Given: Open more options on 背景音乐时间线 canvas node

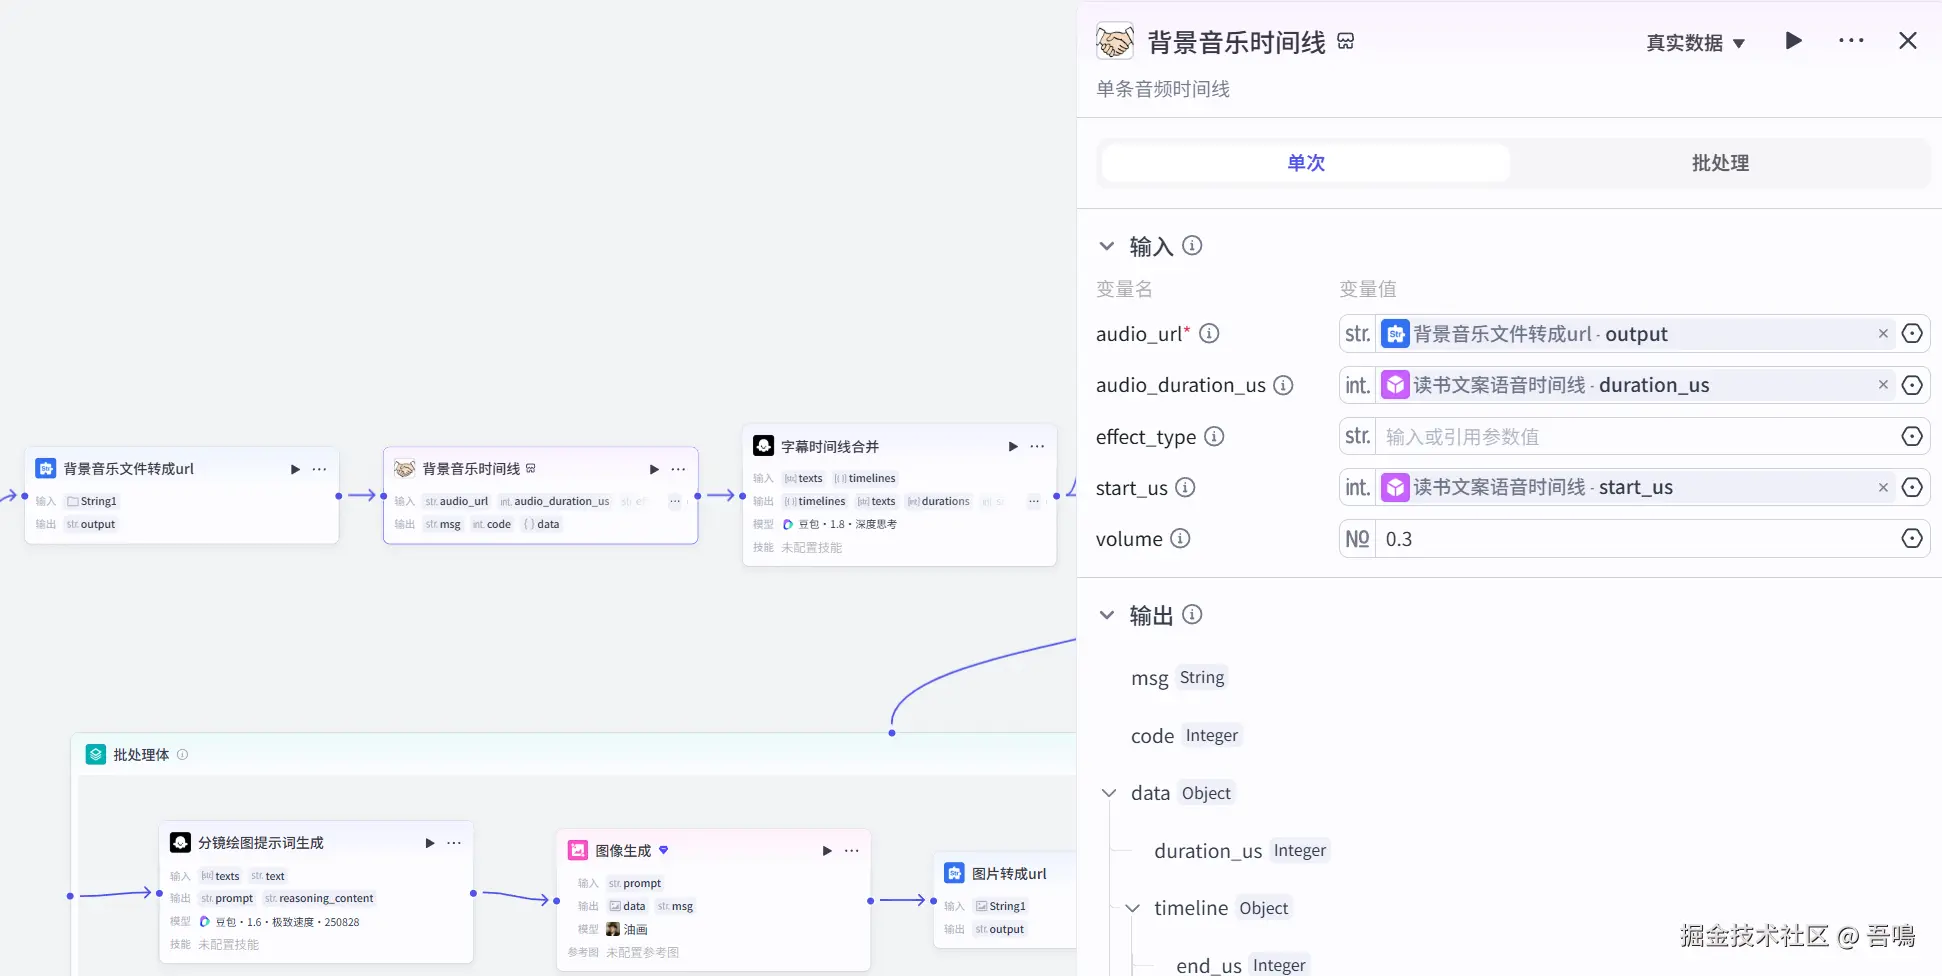Looking at the screenshot, I should (x=678, y=469).
